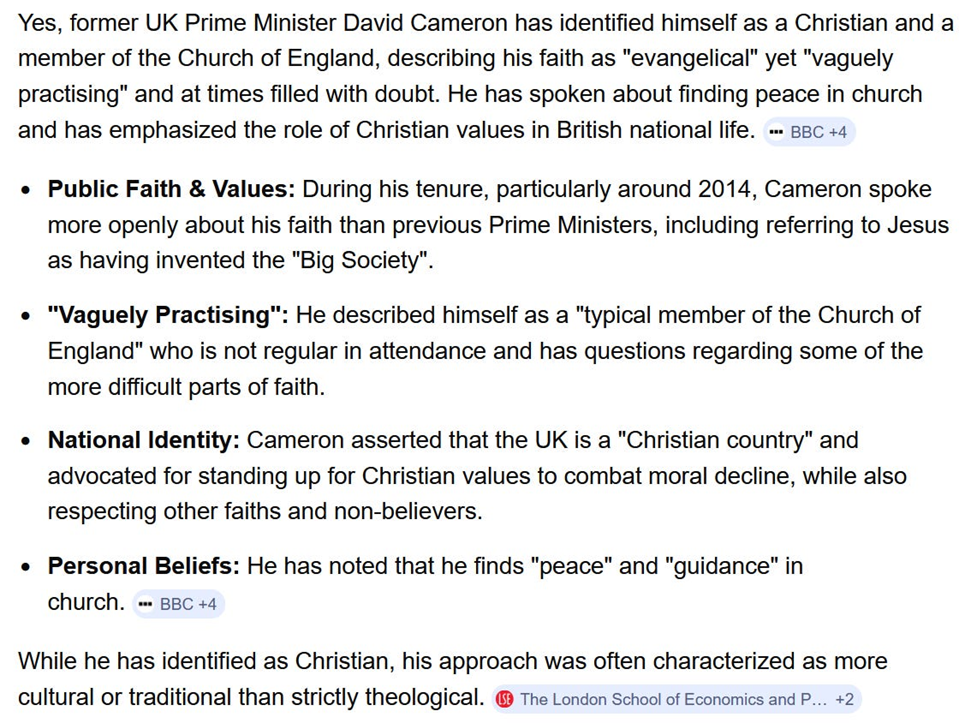Open the BBC source label ending the opening paragraph
The image size is (971, 723).
(x=807, y=132)
